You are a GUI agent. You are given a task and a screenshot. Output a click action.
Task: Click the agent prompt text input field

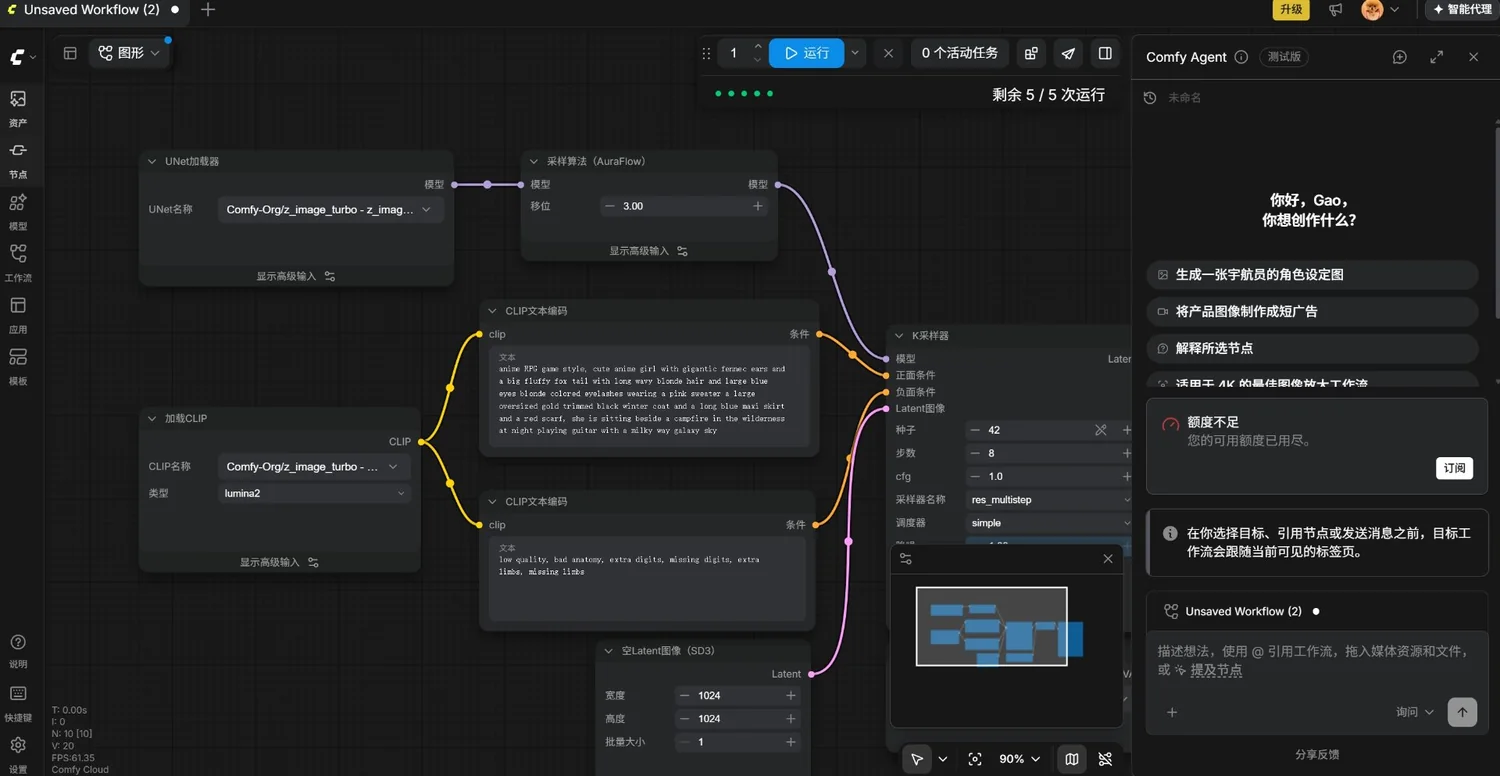click(1316, 661)
